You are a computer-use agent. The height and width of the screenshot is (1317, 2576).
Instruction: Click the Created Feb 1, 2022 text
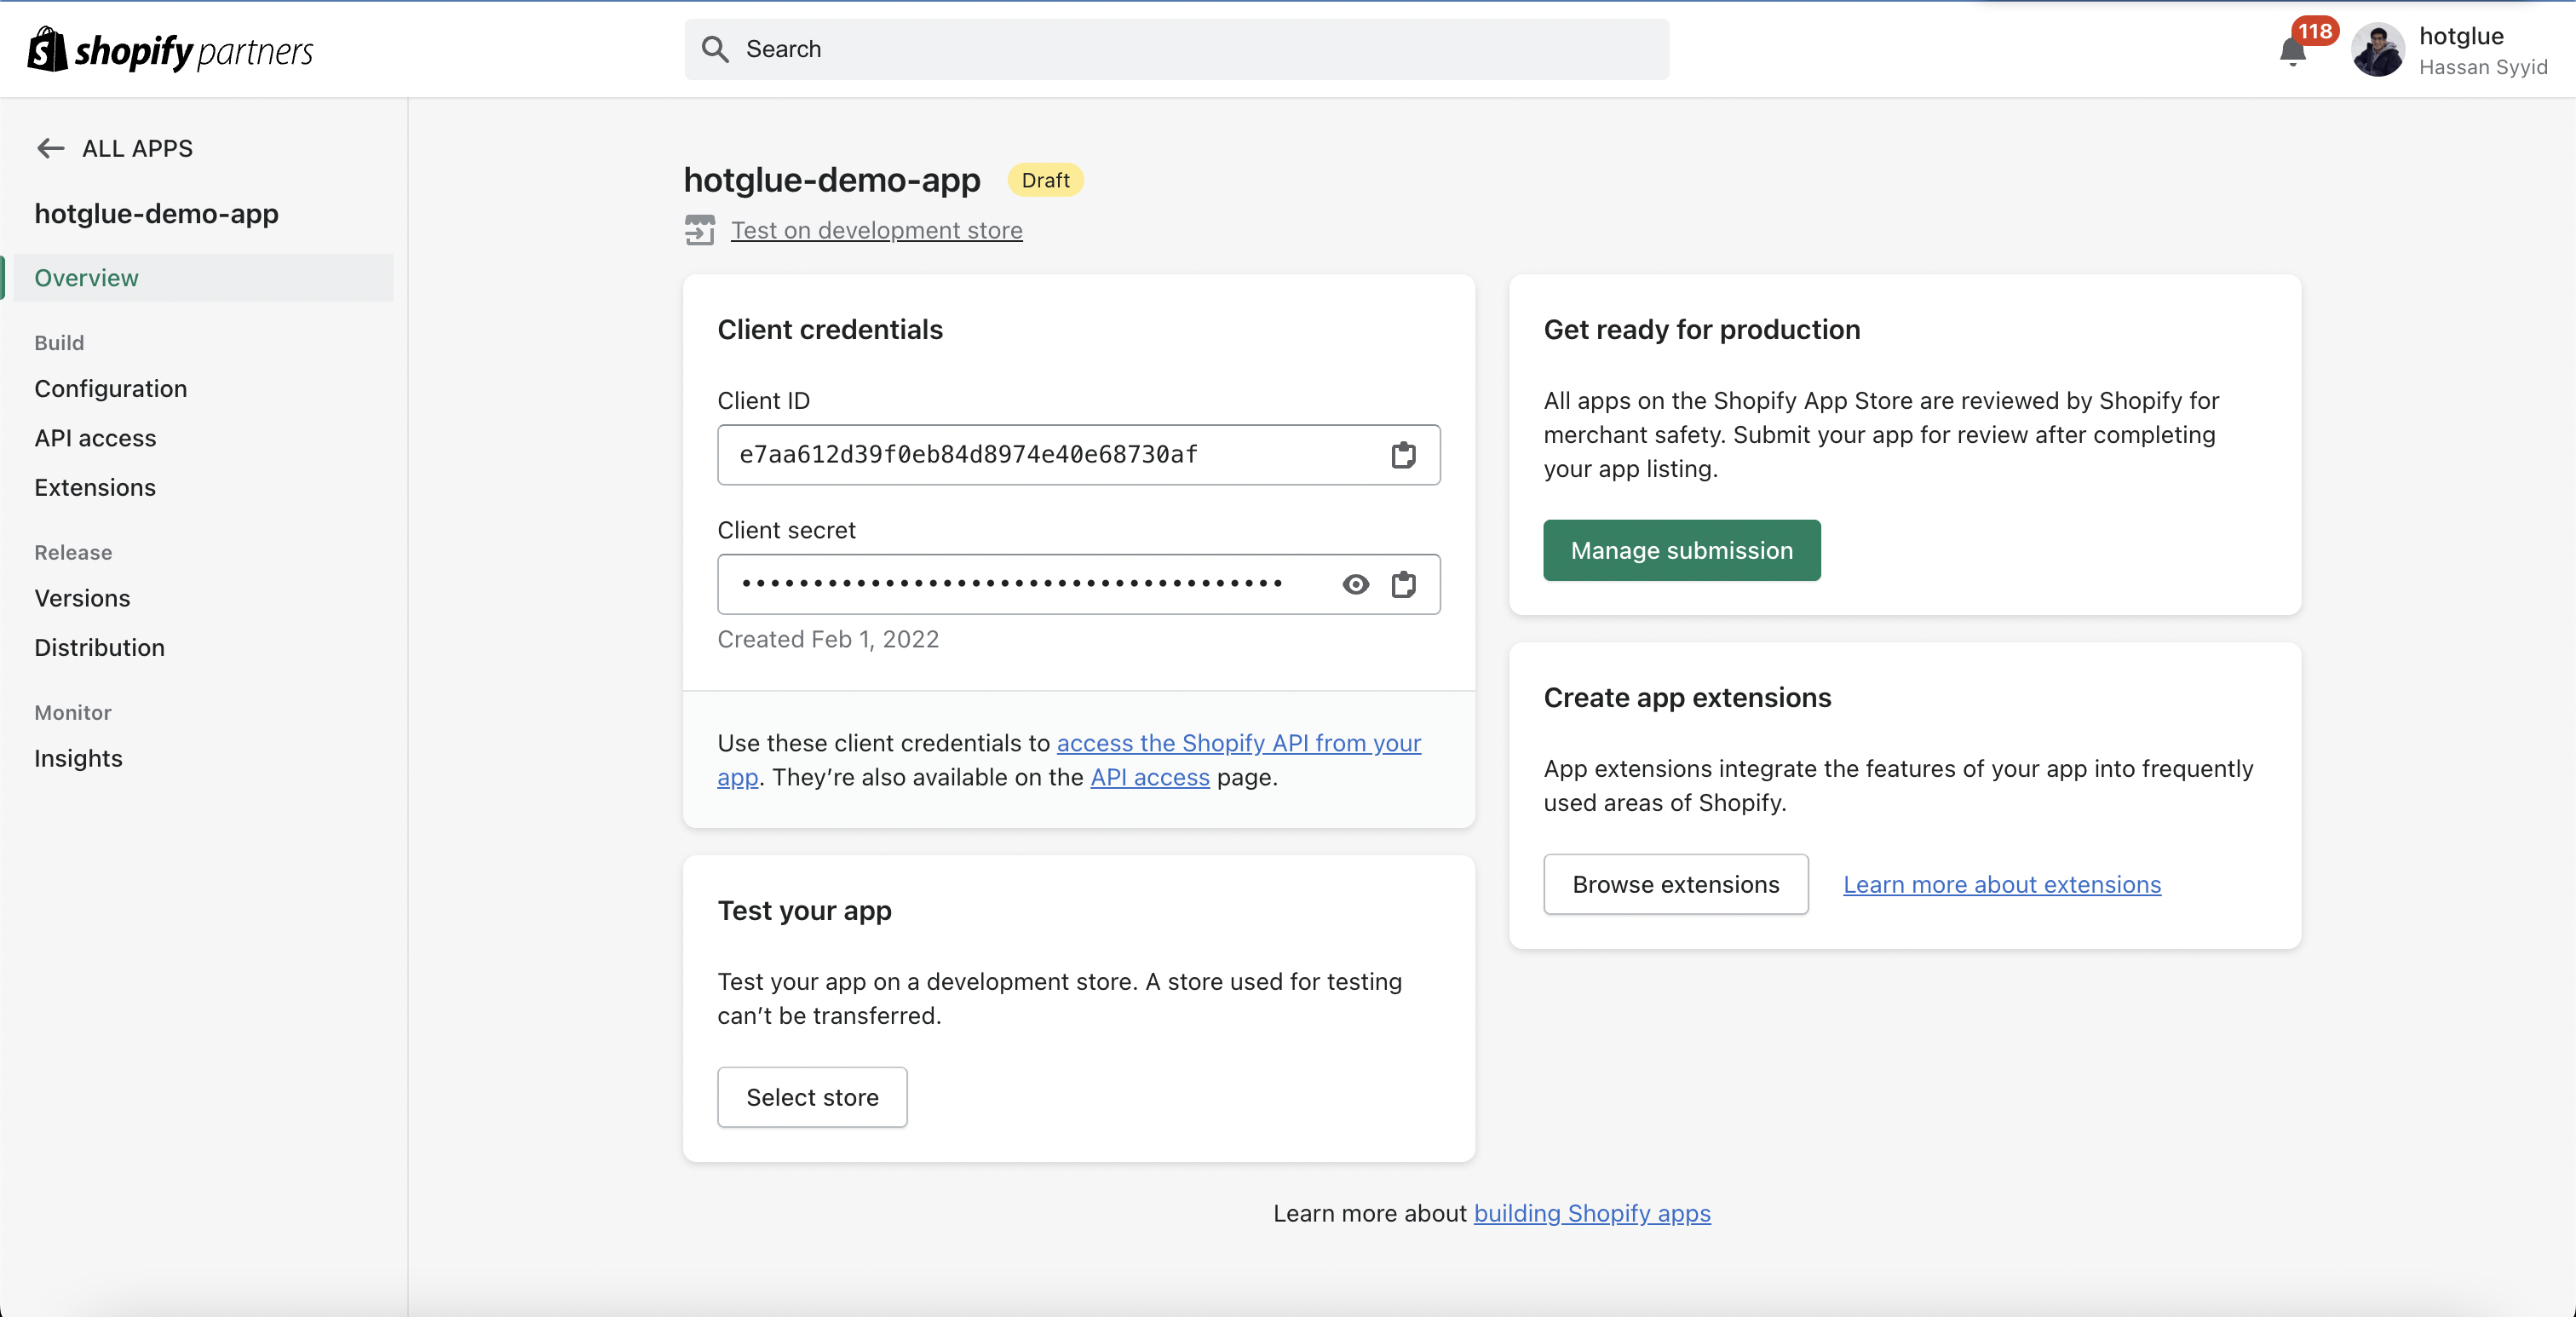[828, 639]
